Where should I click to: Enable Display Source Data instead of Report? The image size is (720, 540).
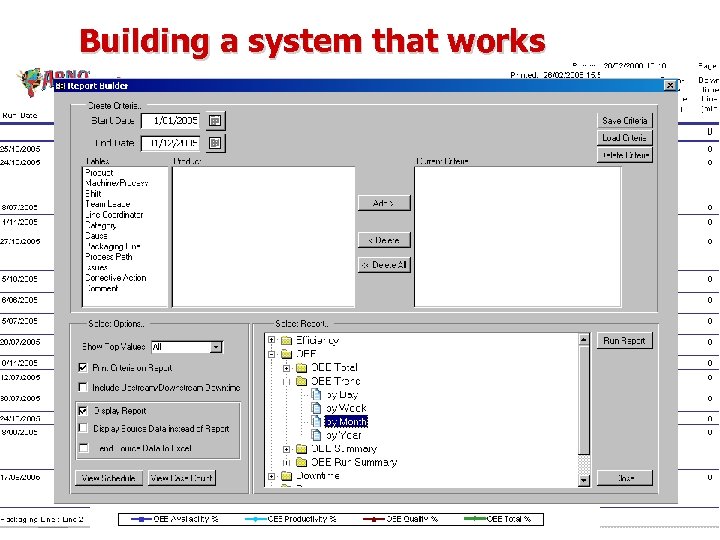83,428
